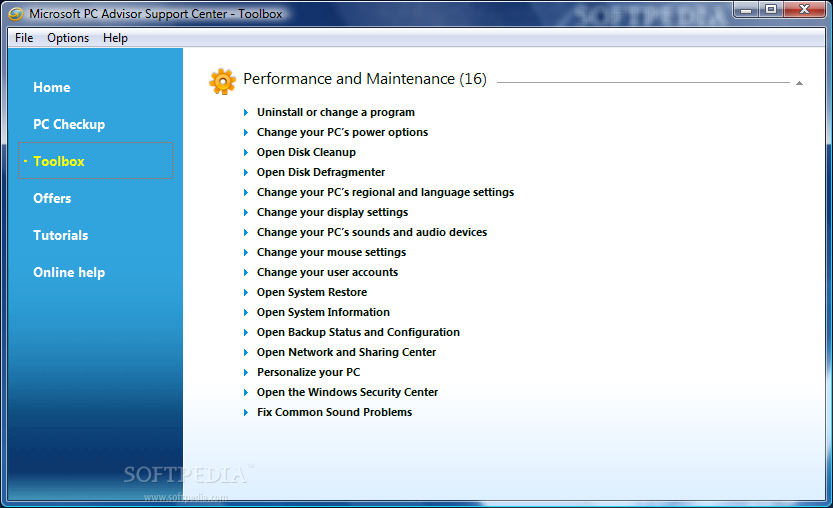
Task: Open the File menu
Action: [x=24, y=38]
